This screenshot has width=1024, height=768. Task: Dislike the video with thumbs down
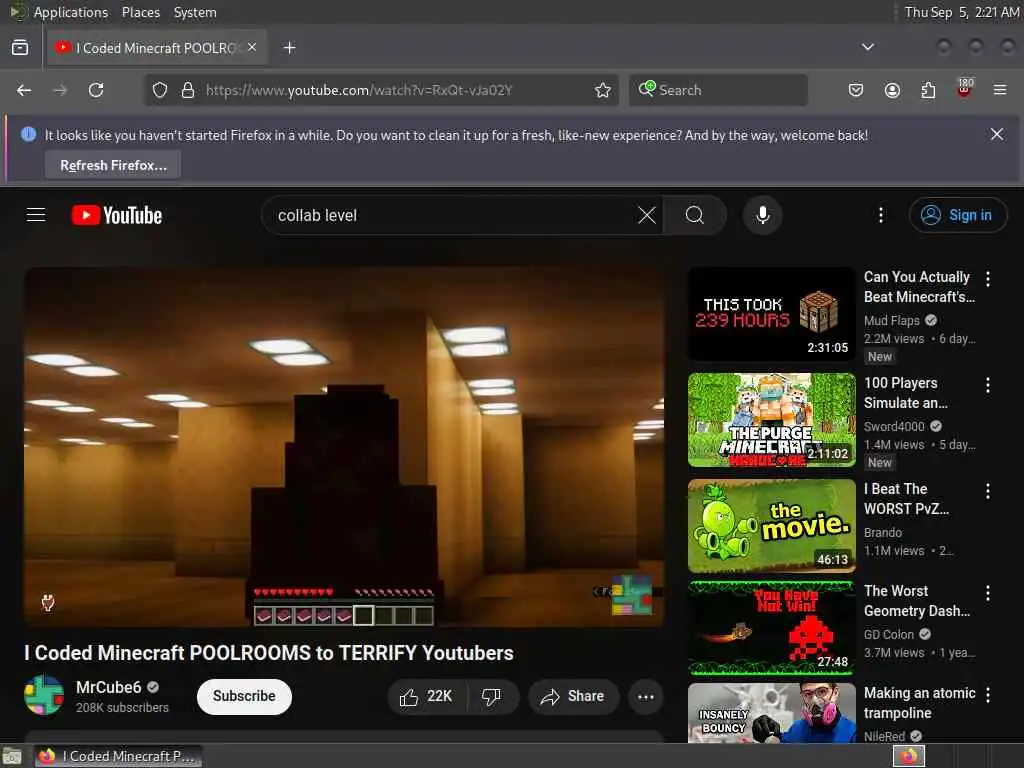coord(492,697)
